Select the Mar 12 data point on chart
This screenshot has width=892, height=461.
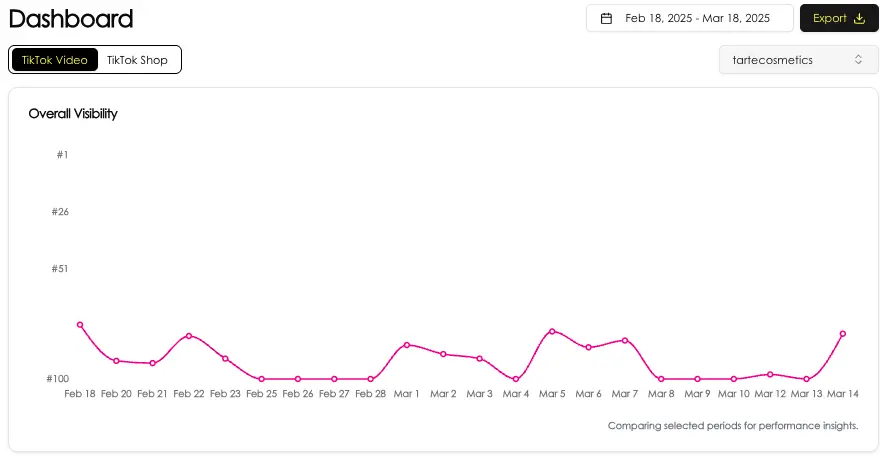[770, 374]
